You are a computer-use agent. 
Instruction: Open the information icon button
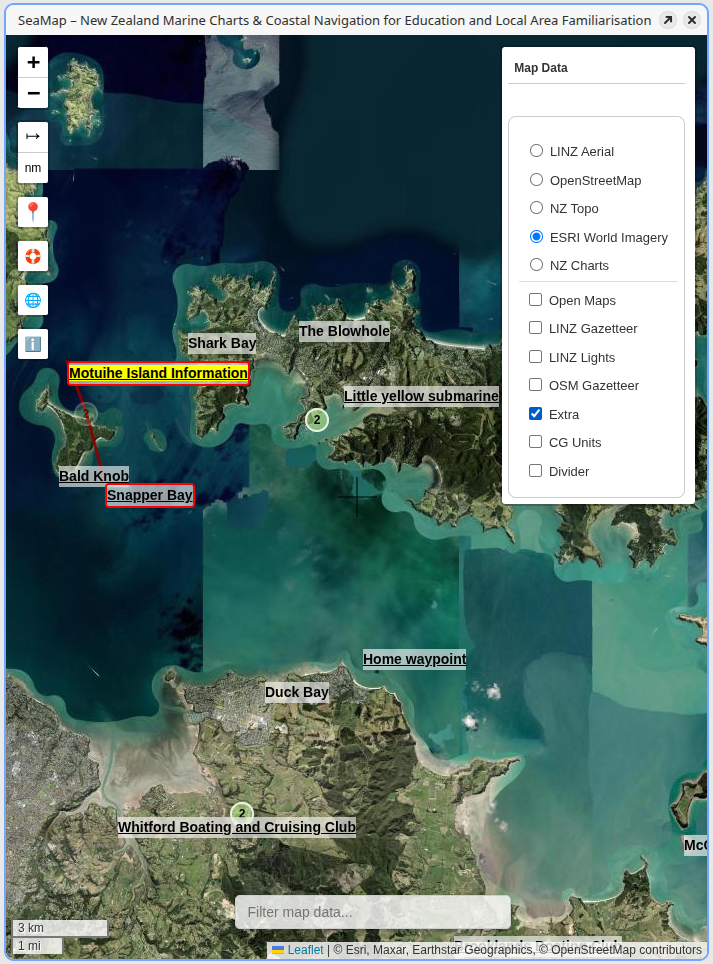33,344
